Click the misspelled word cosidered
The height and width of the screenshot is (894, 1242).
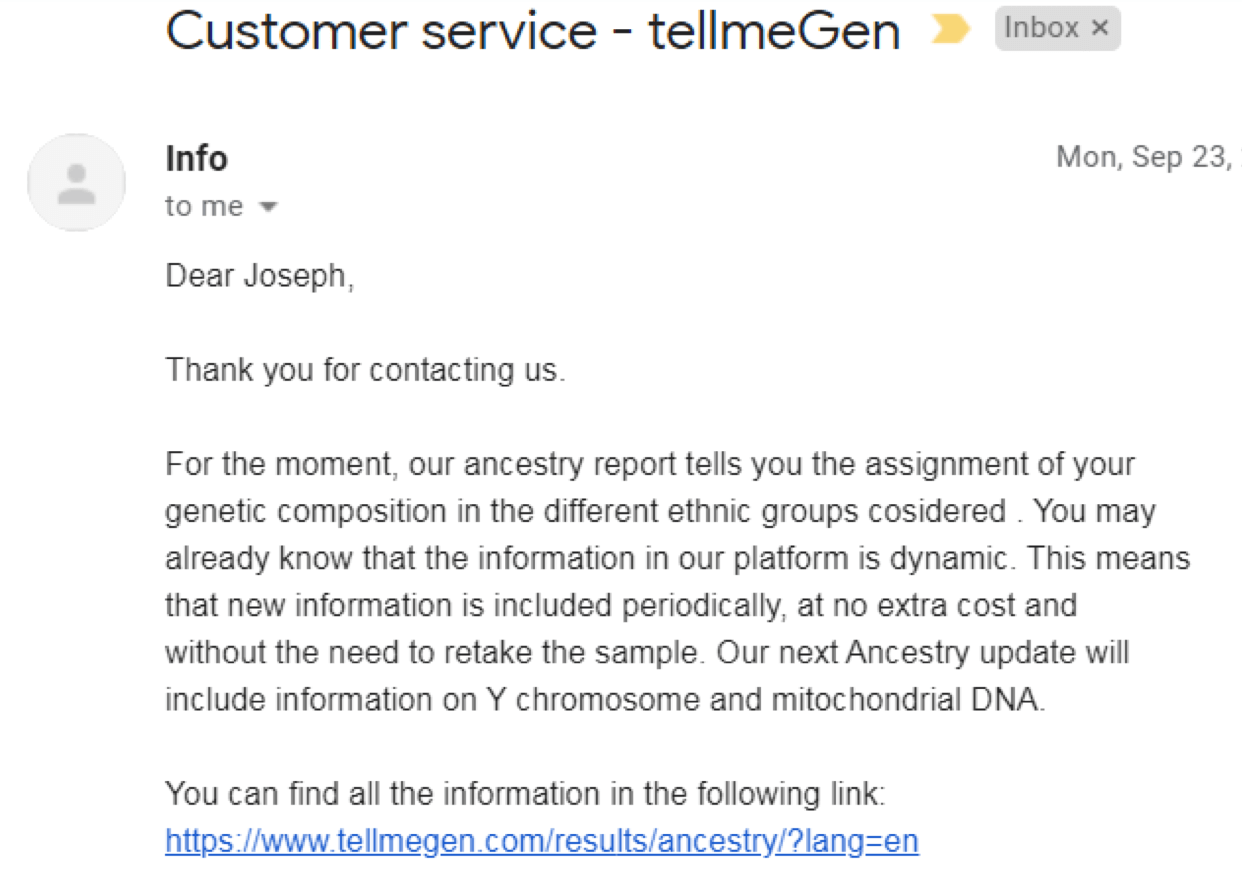(x=930, y=511)
